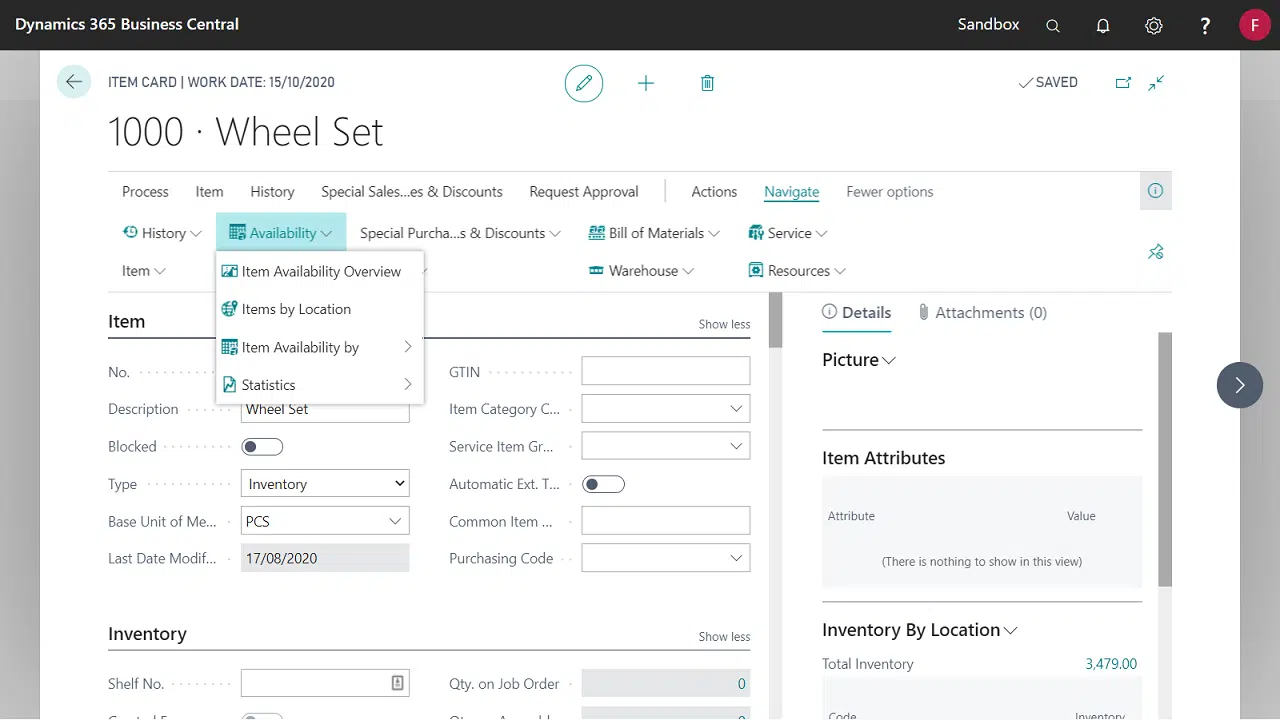Open the settings gear in the top bar

(x=1154, y=26)
